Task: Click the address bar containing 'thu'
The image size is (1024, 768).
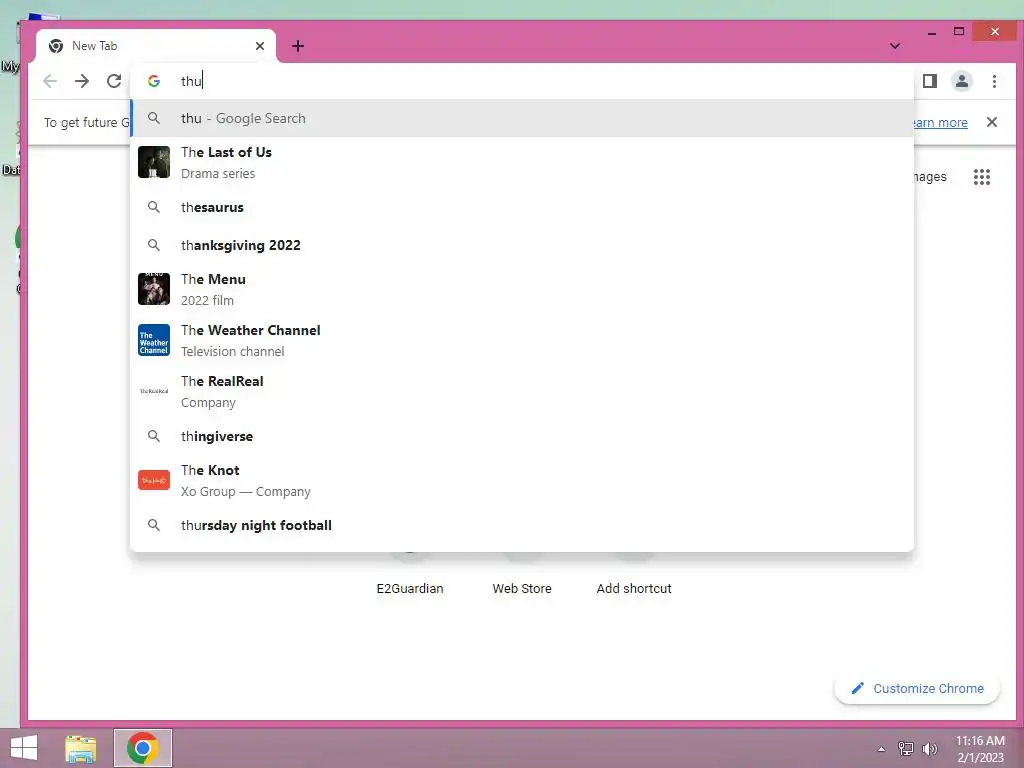Action: (x=522, y=81)
